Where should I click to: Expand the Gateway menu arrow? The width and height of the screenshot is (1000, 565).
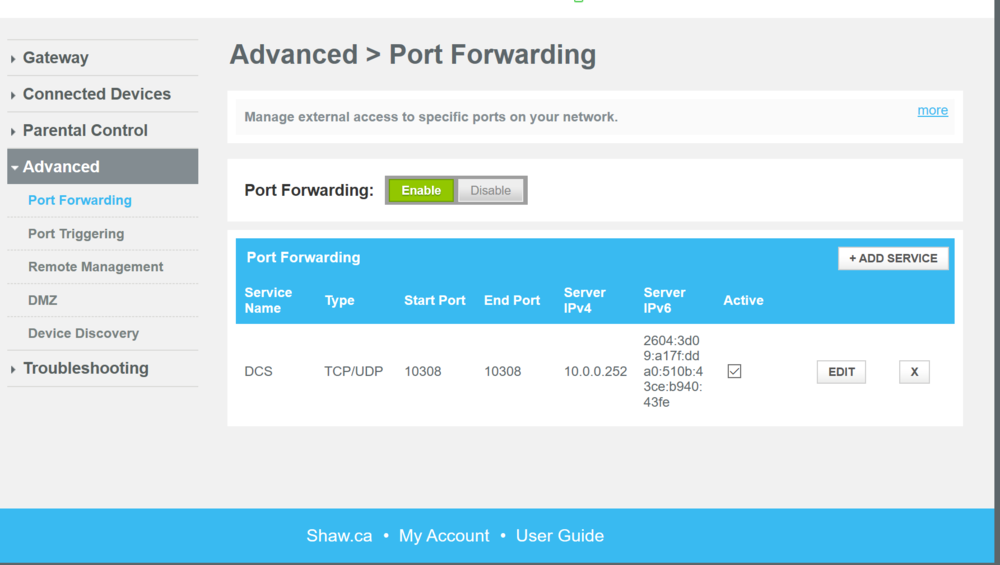click(14, 59)
